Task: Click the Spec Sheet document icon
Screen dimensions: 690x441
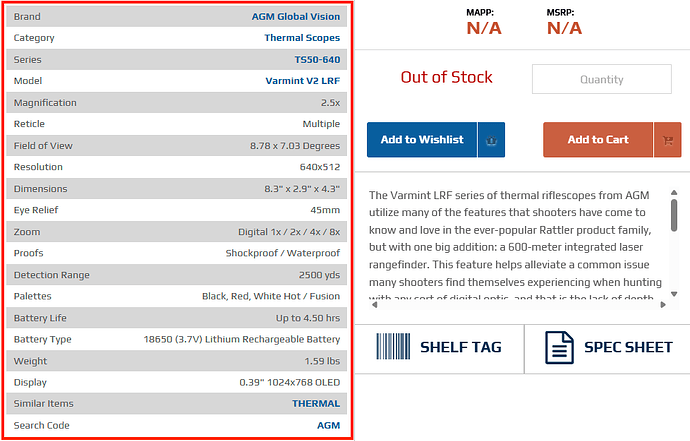Action: tap(559, 348)
